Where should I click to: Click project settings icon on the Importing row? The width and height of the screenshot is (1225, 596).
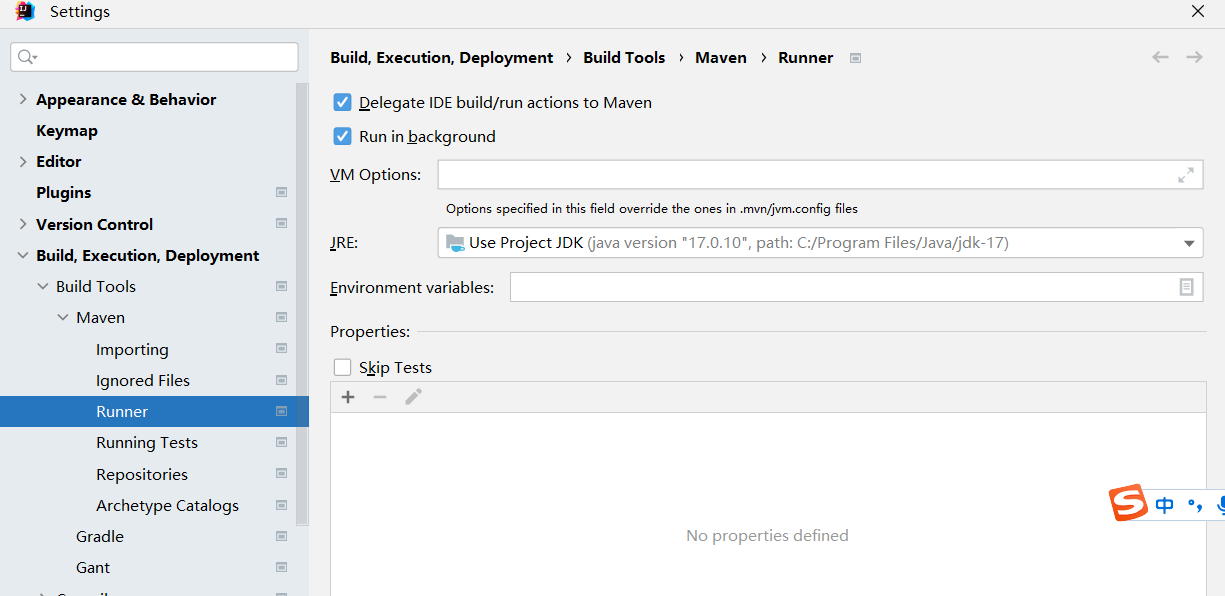point(281,349)
